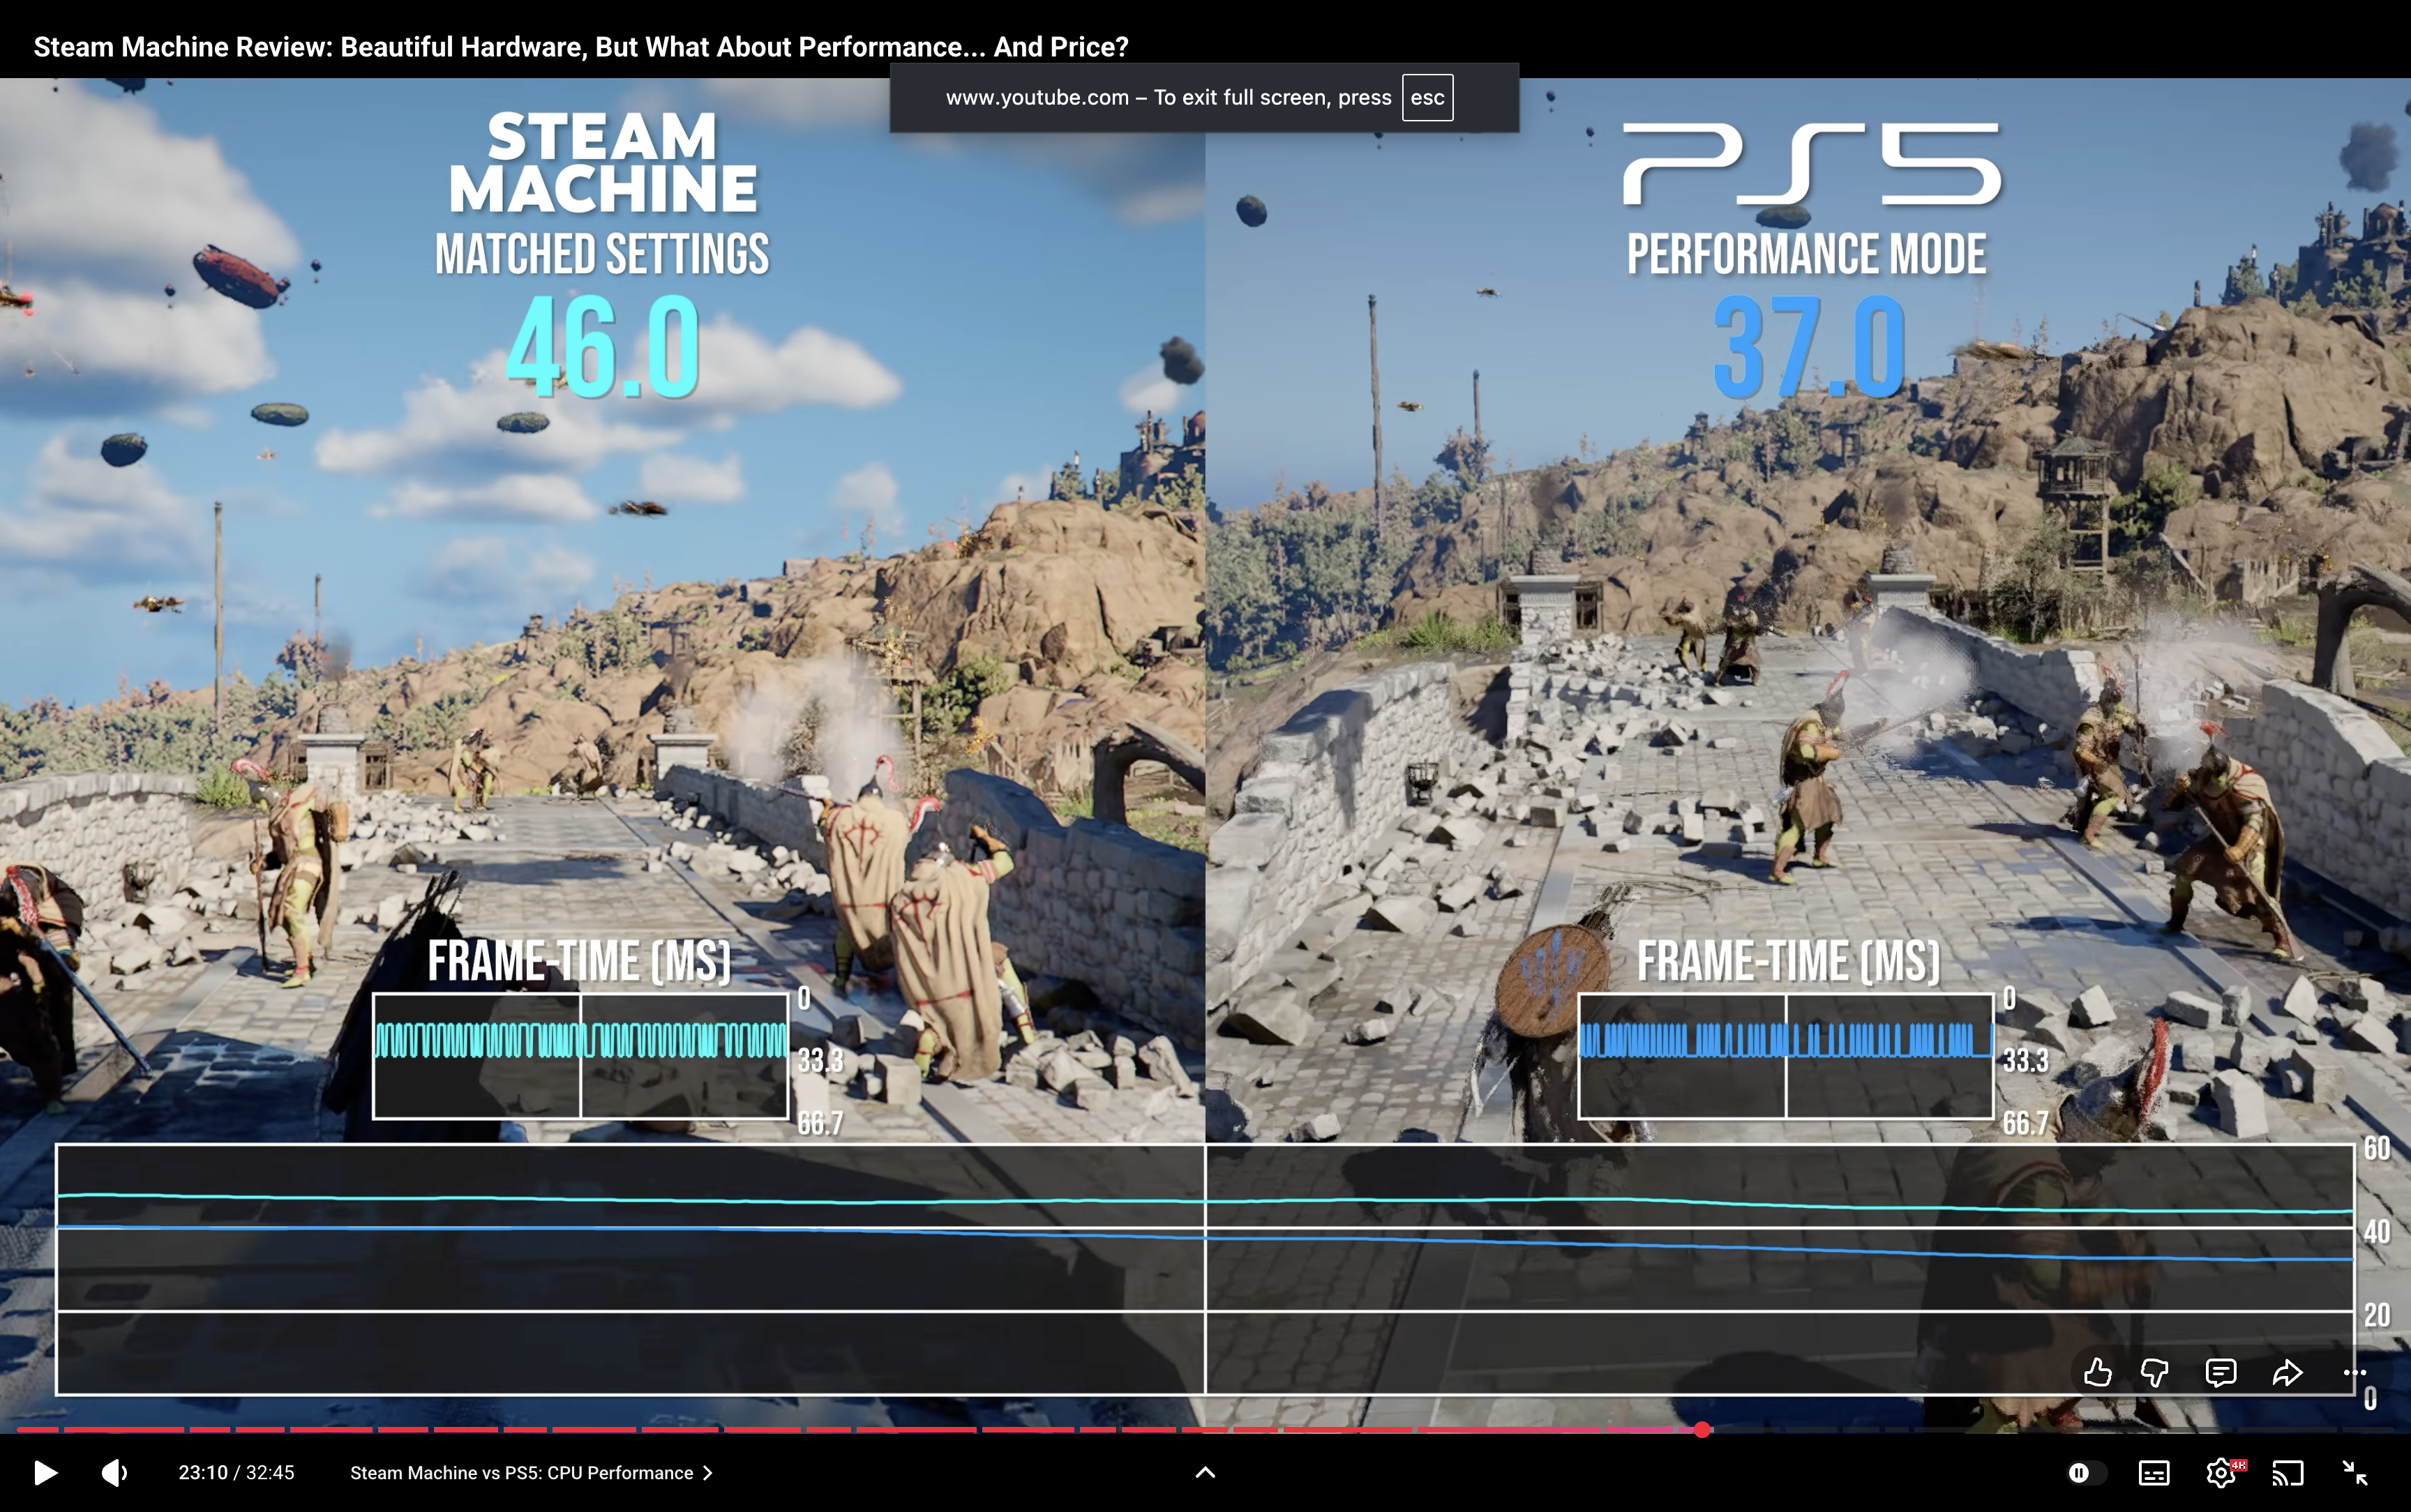Viewport: 2411px width, 1512px height.
Task: Toggle the autoplay switch
Action: point(2086,1472)
